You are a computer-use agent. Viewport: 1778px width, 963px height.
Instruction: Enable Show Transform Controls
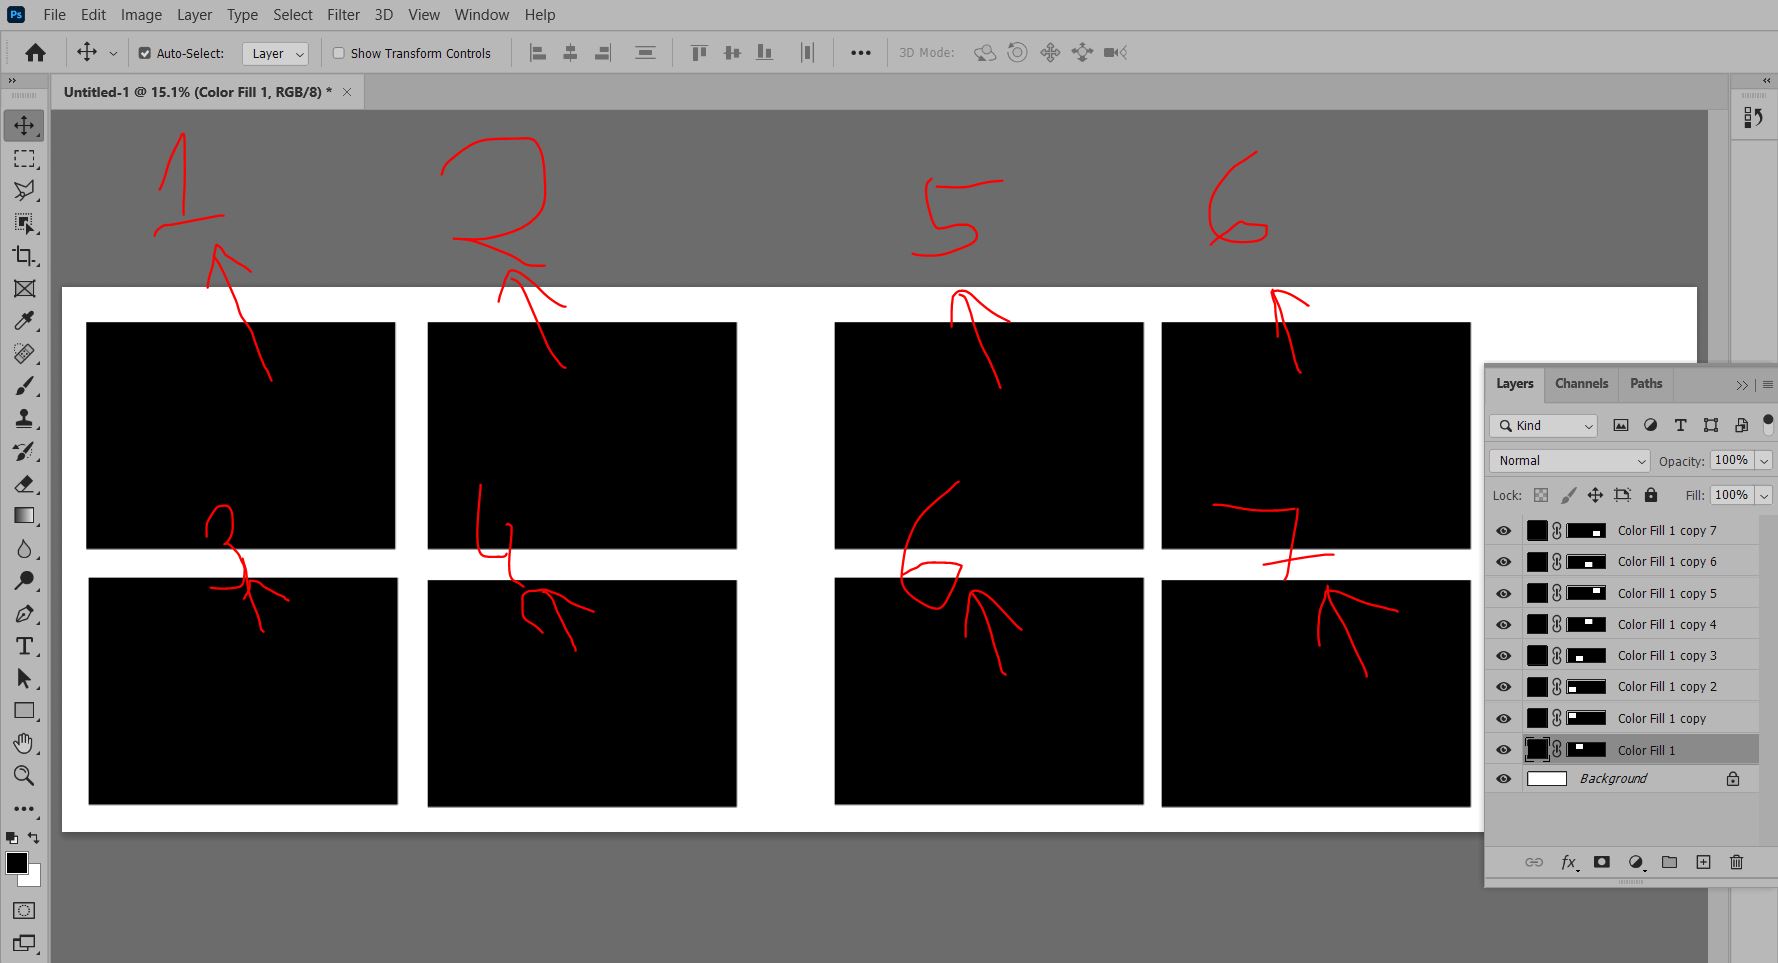[338, 53]
